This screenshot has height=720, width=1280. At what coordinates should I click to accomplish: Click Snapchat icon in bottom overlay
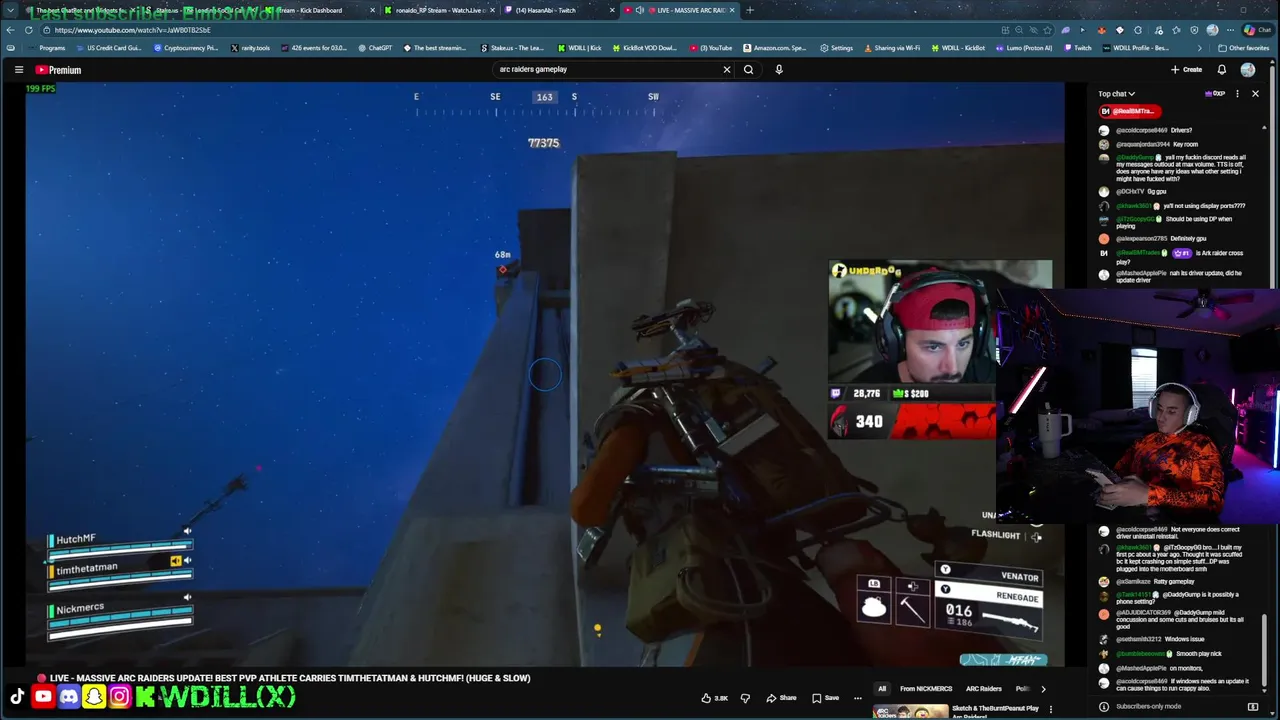coord(94,697)
